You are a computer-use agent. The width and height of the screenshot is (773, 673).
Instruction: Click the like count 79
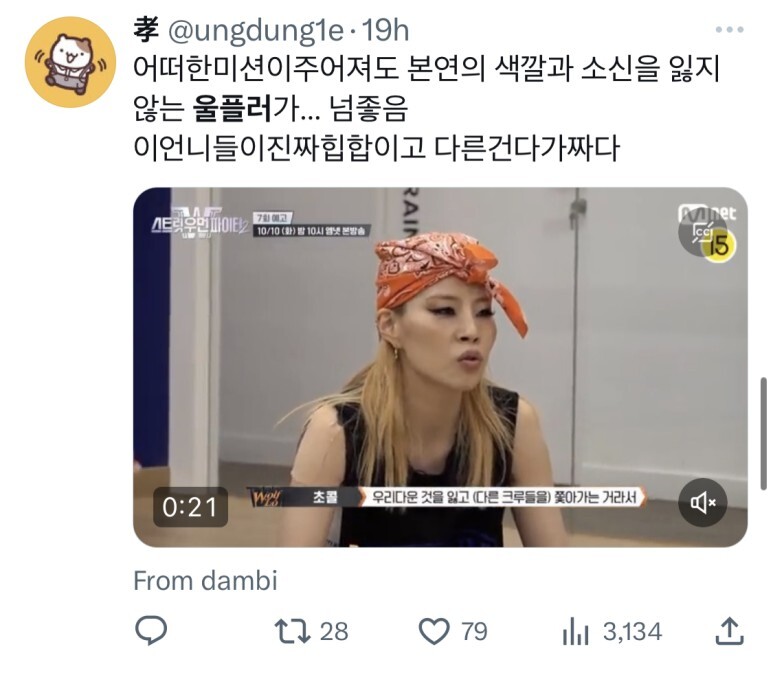pos(474,632)
